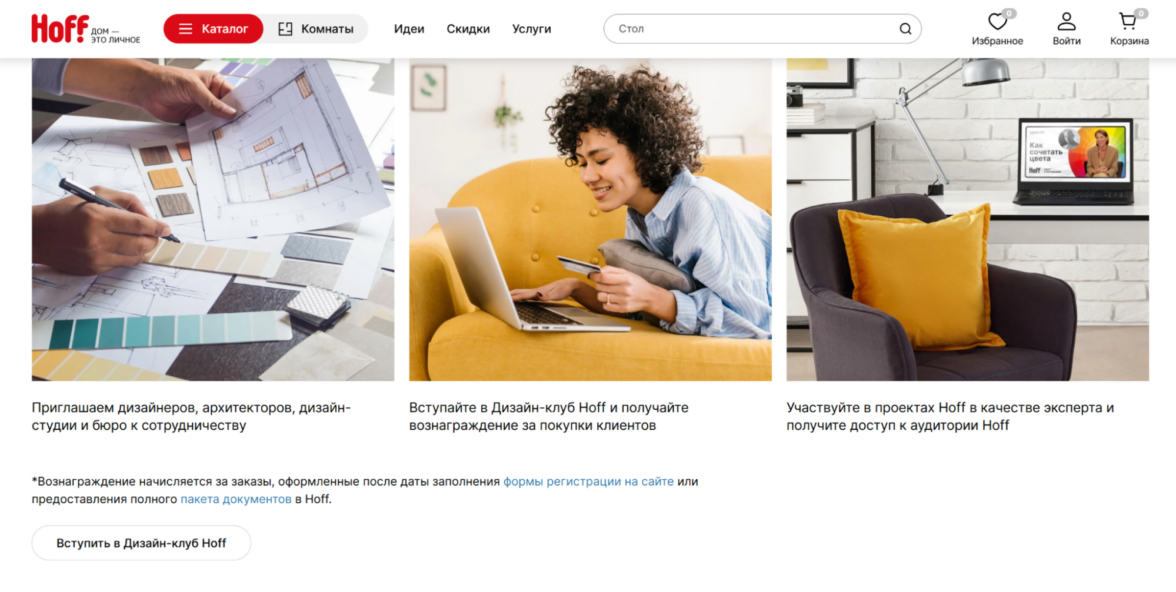This screenshot has height=592, width=1176.
Task: Follow the формы регистрации на сайте link
Action: pyautogui.click(x=588, y=481)
